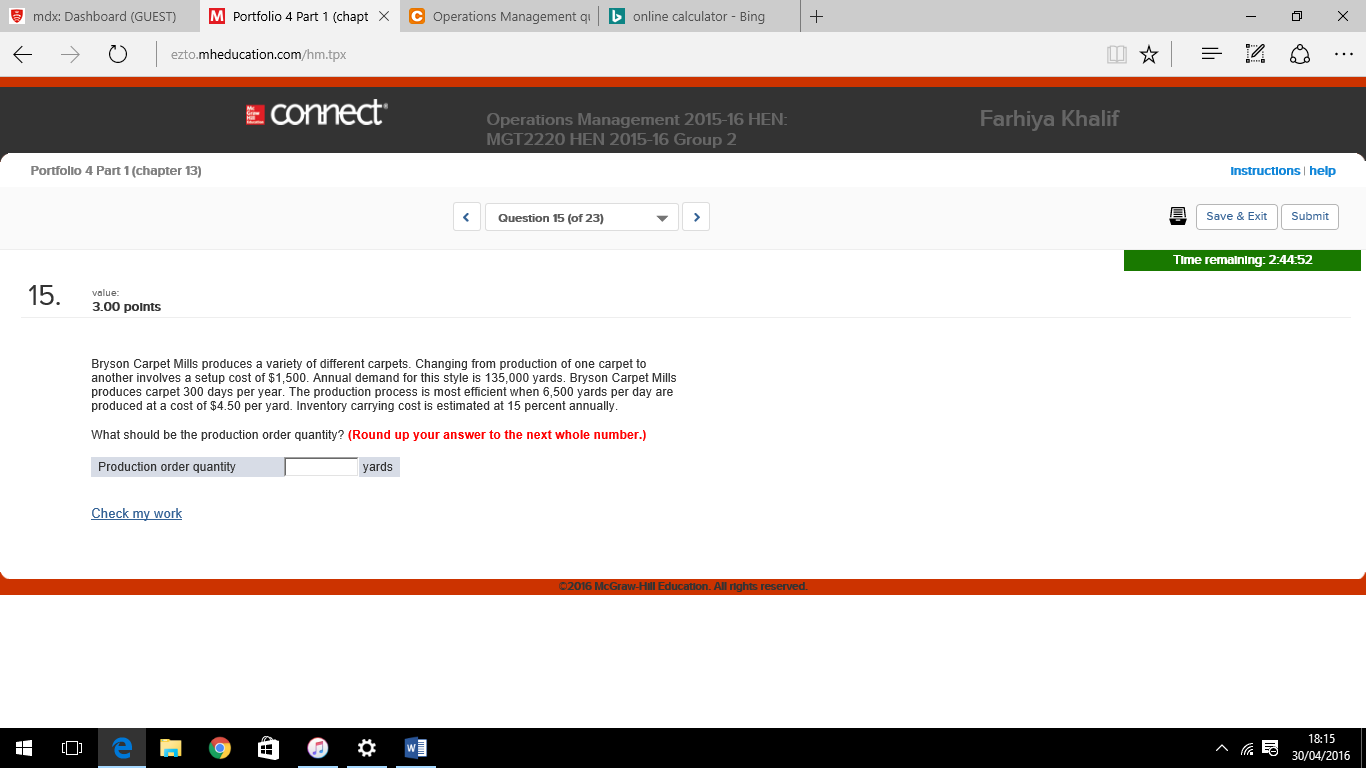Click the '©2016 McGraw-Hill Education' footer text

tap(683, 586)
